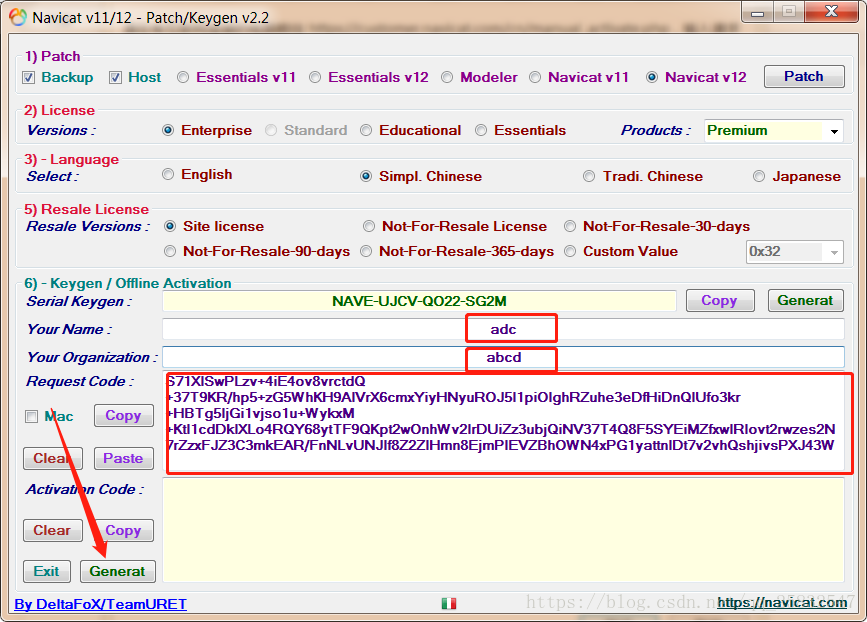Click the Patch button
Image resolution: width=867 pixels, height=622 pixels.
(804, 76)
